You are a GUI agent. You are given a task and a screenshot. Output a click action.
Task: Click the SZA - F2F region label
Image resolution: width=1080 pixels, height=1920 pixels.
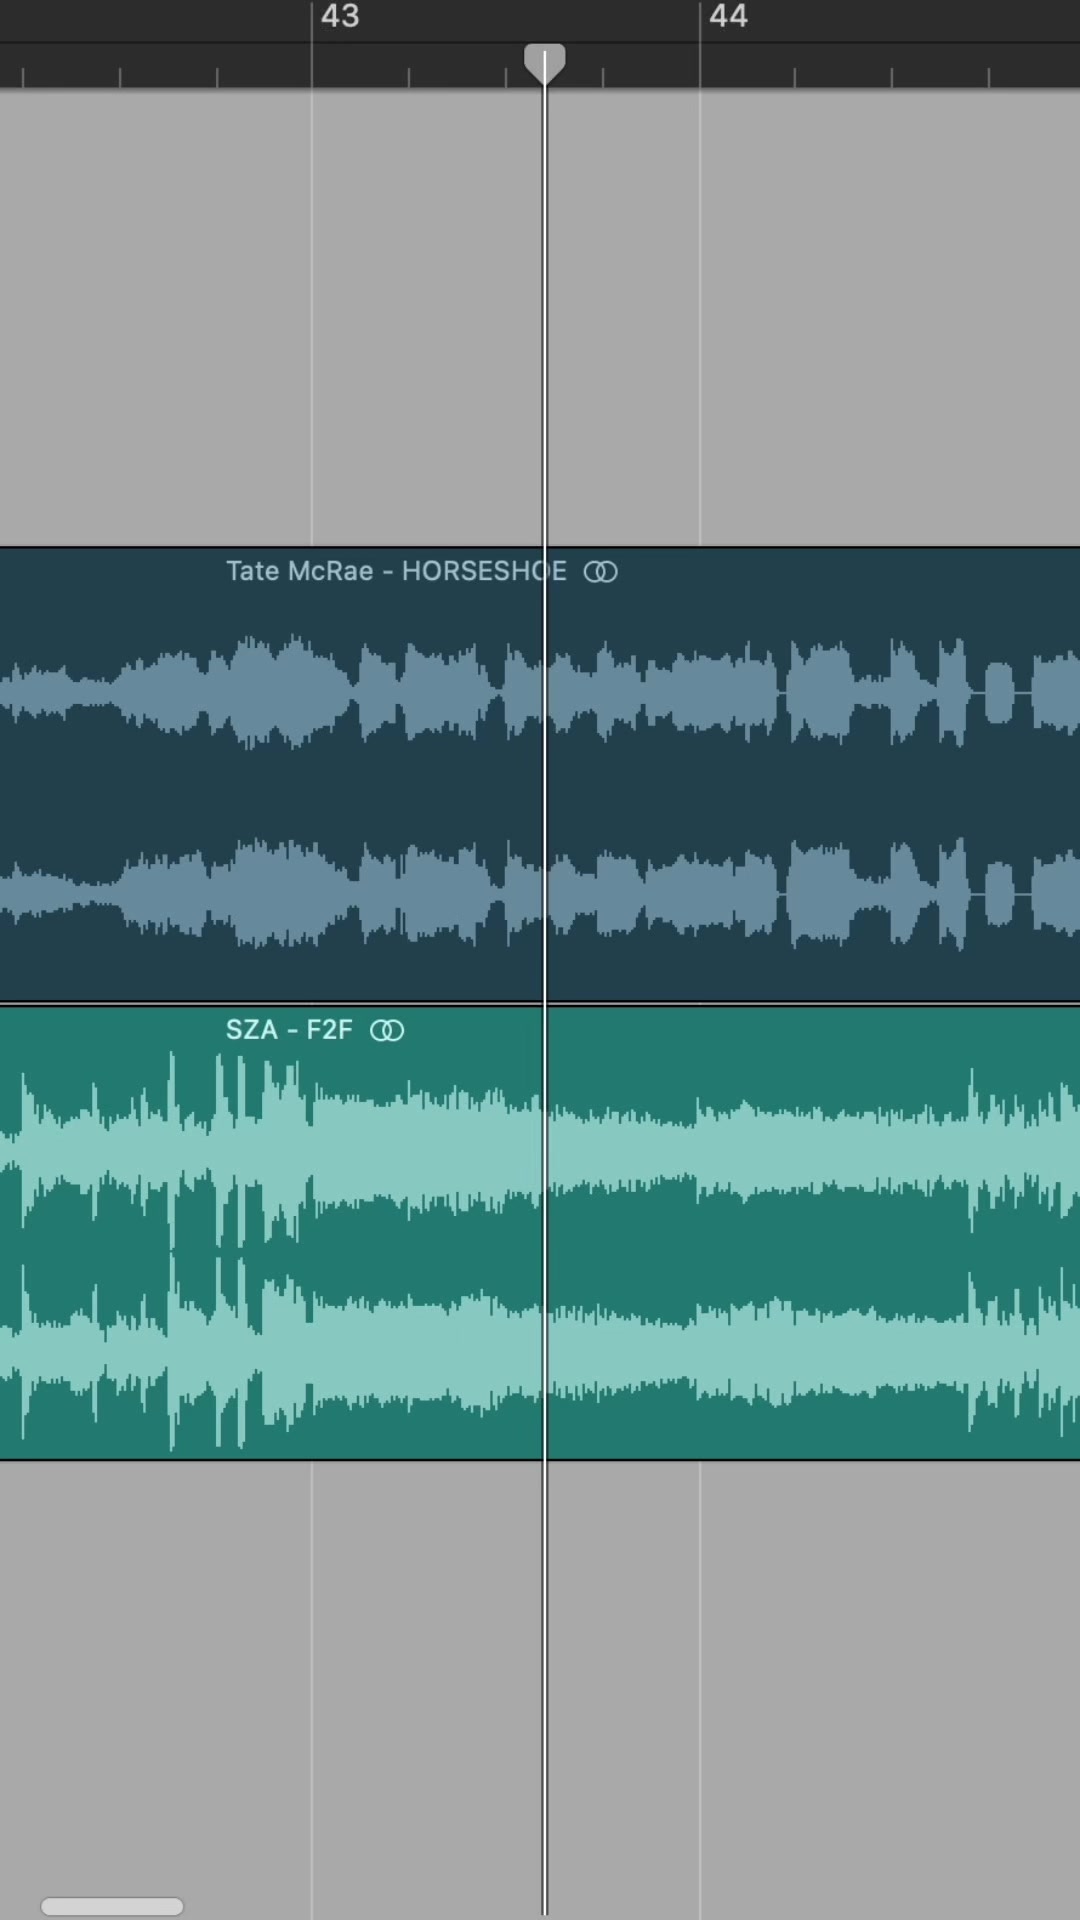[289, 1030]
